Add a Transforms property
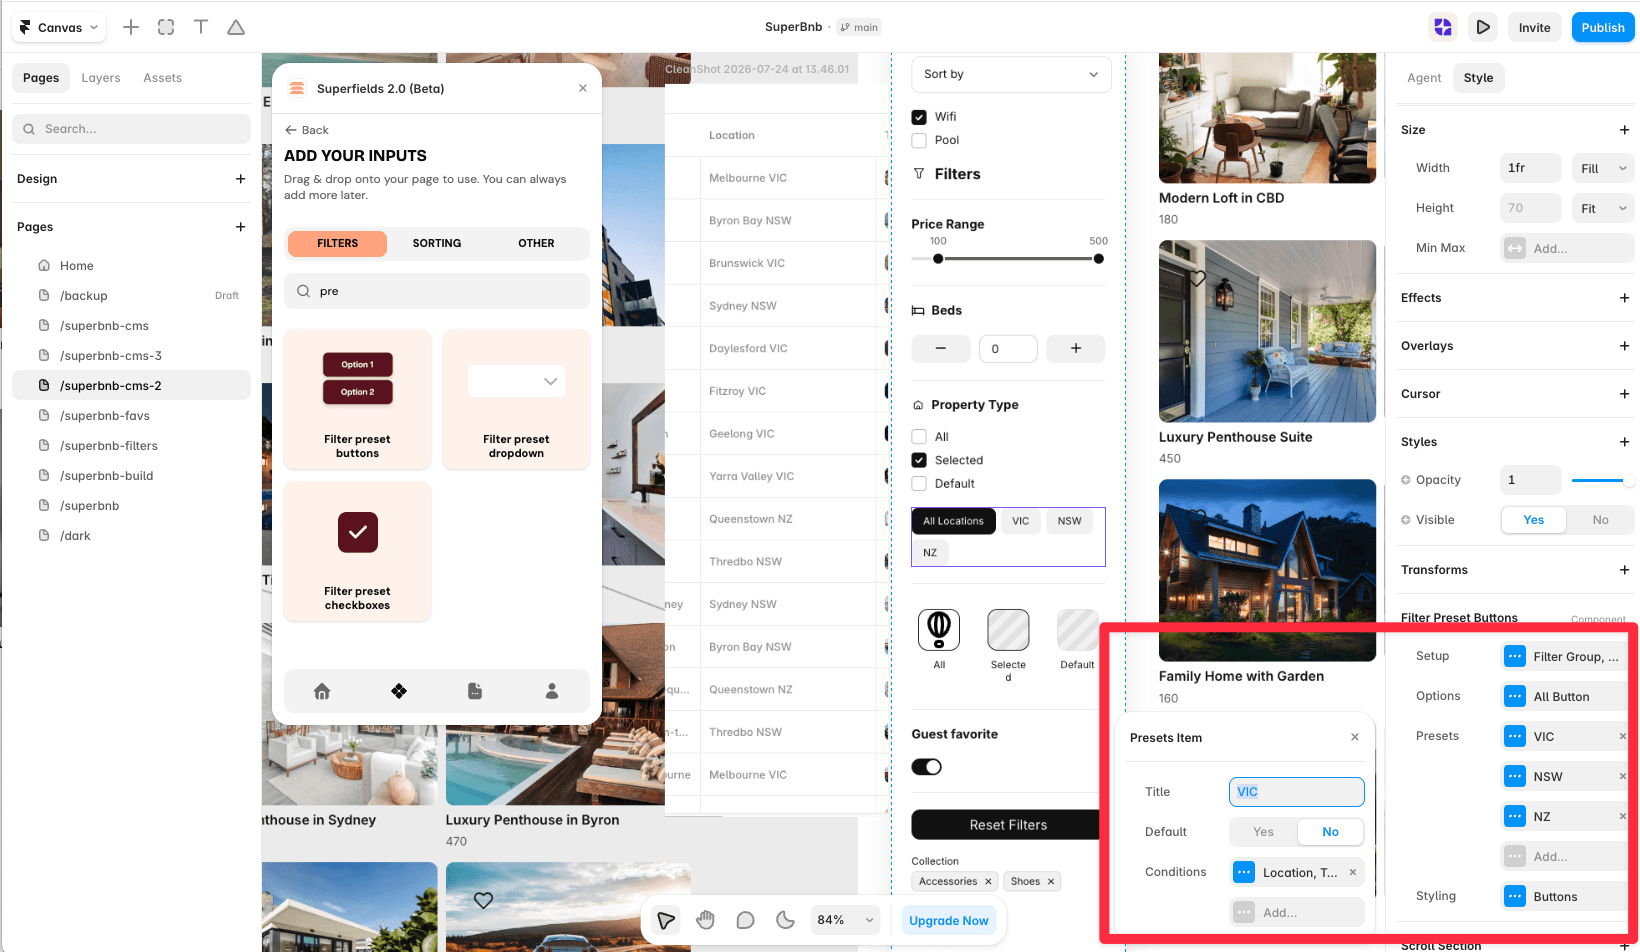 click(x=1624, y=570)
